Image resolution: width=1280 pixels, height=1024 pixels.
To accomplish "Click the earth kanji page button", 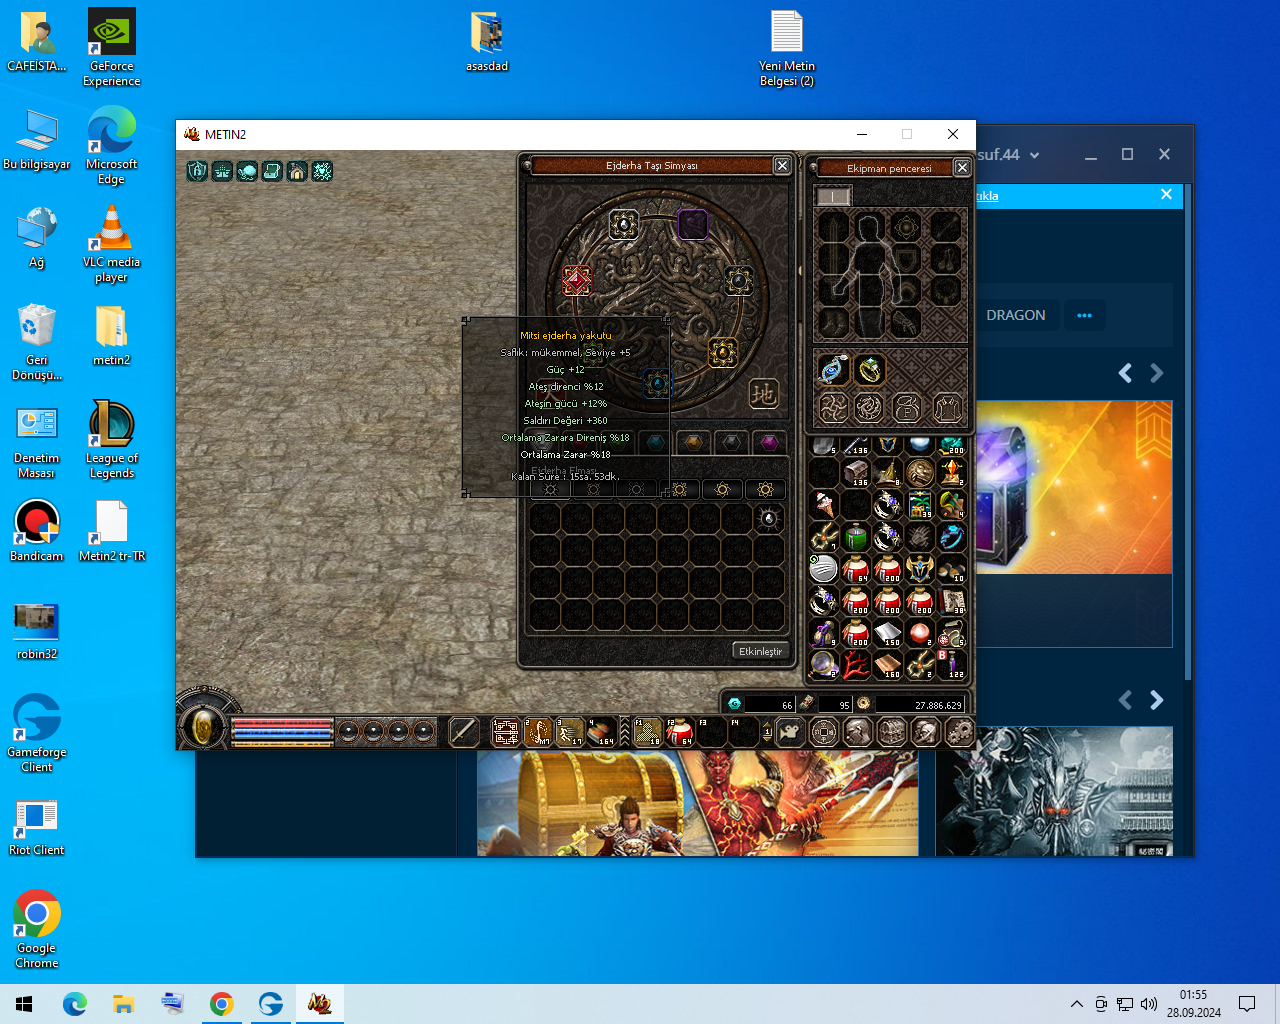I will [x=764, y=394].
